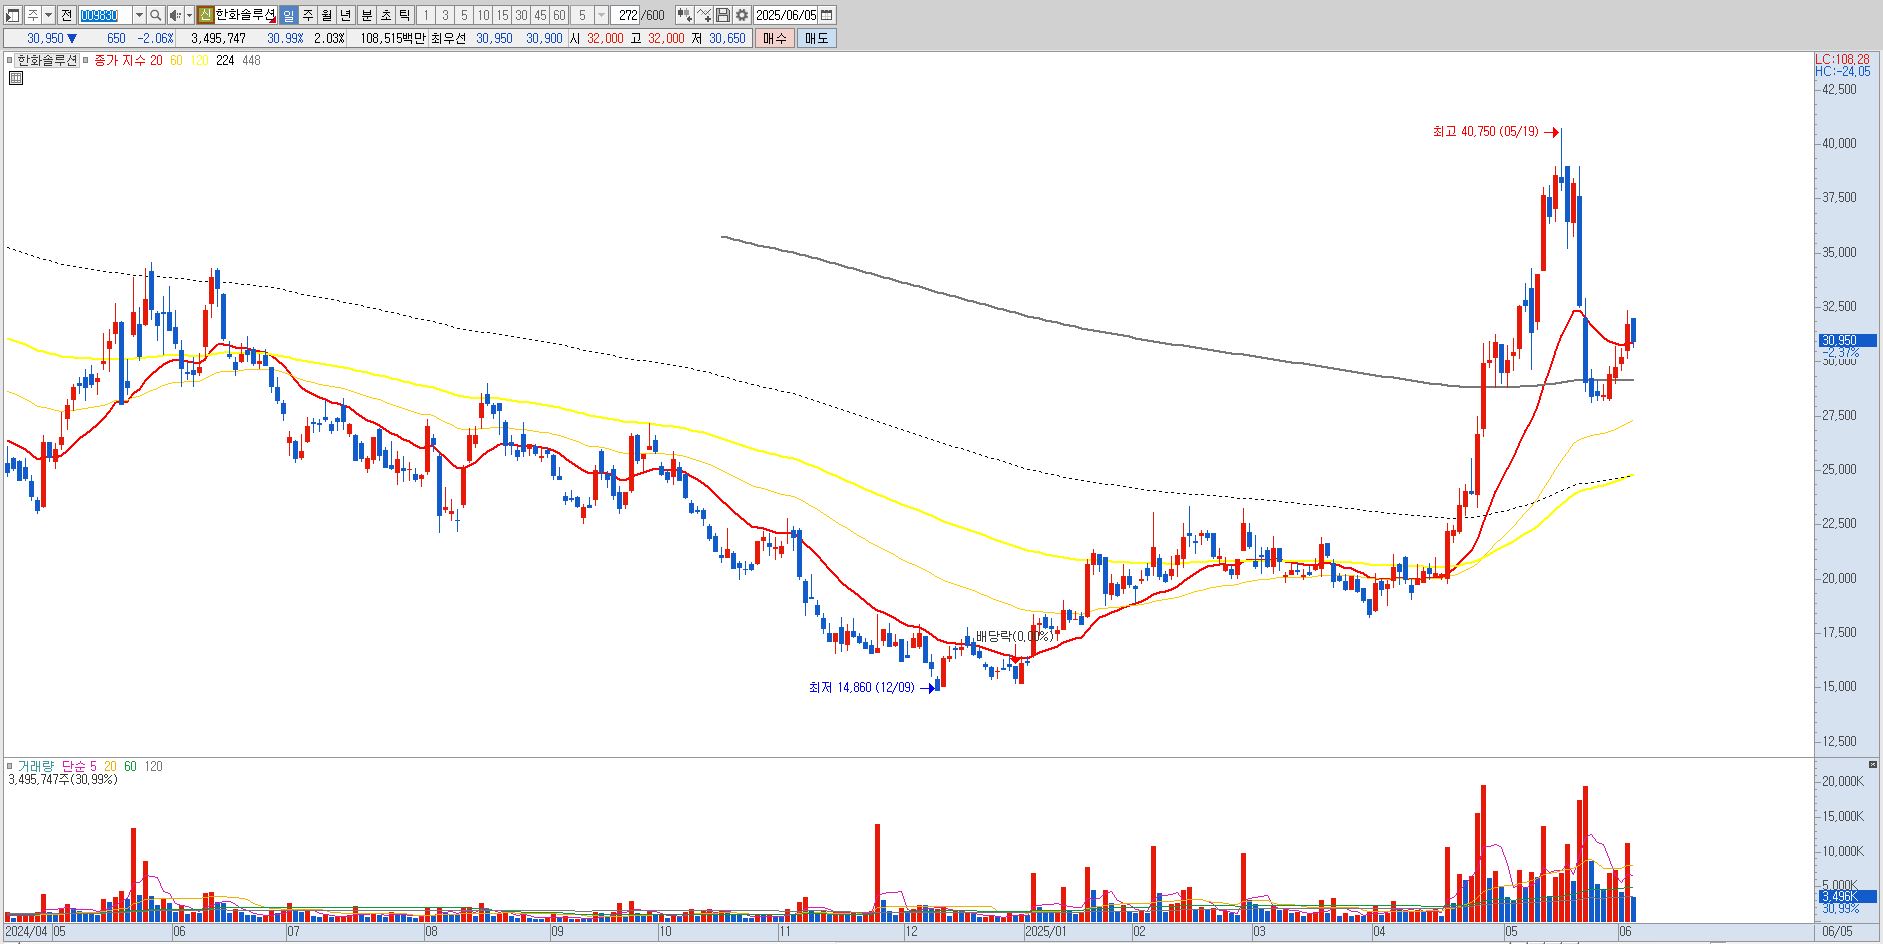1883x944 pixels.
Task: Open the stock search magnifier icon
Action: [155, 15]
